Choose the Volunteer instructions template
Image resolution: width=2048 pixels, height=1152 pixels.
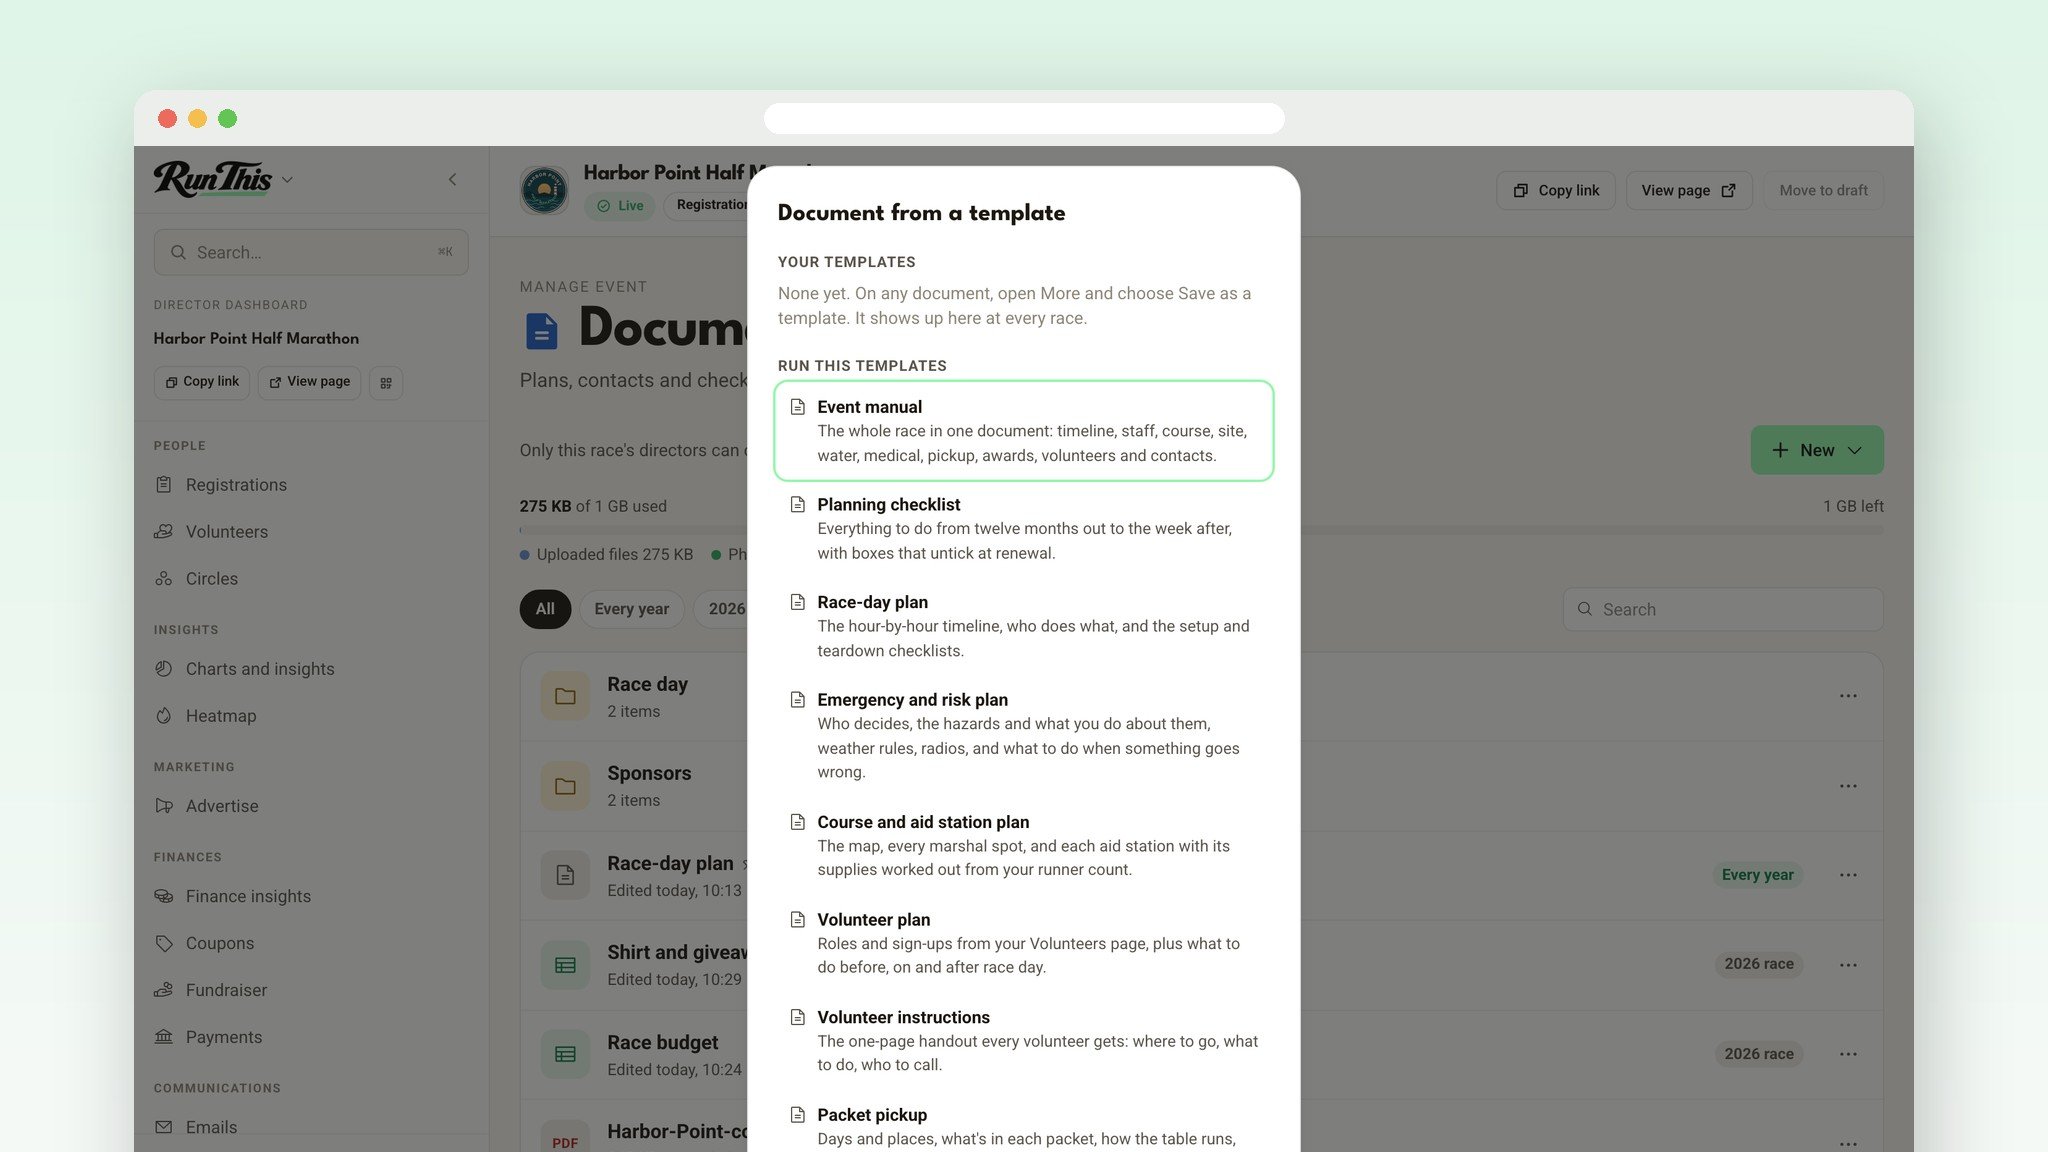click(x=1023, y=1041)
